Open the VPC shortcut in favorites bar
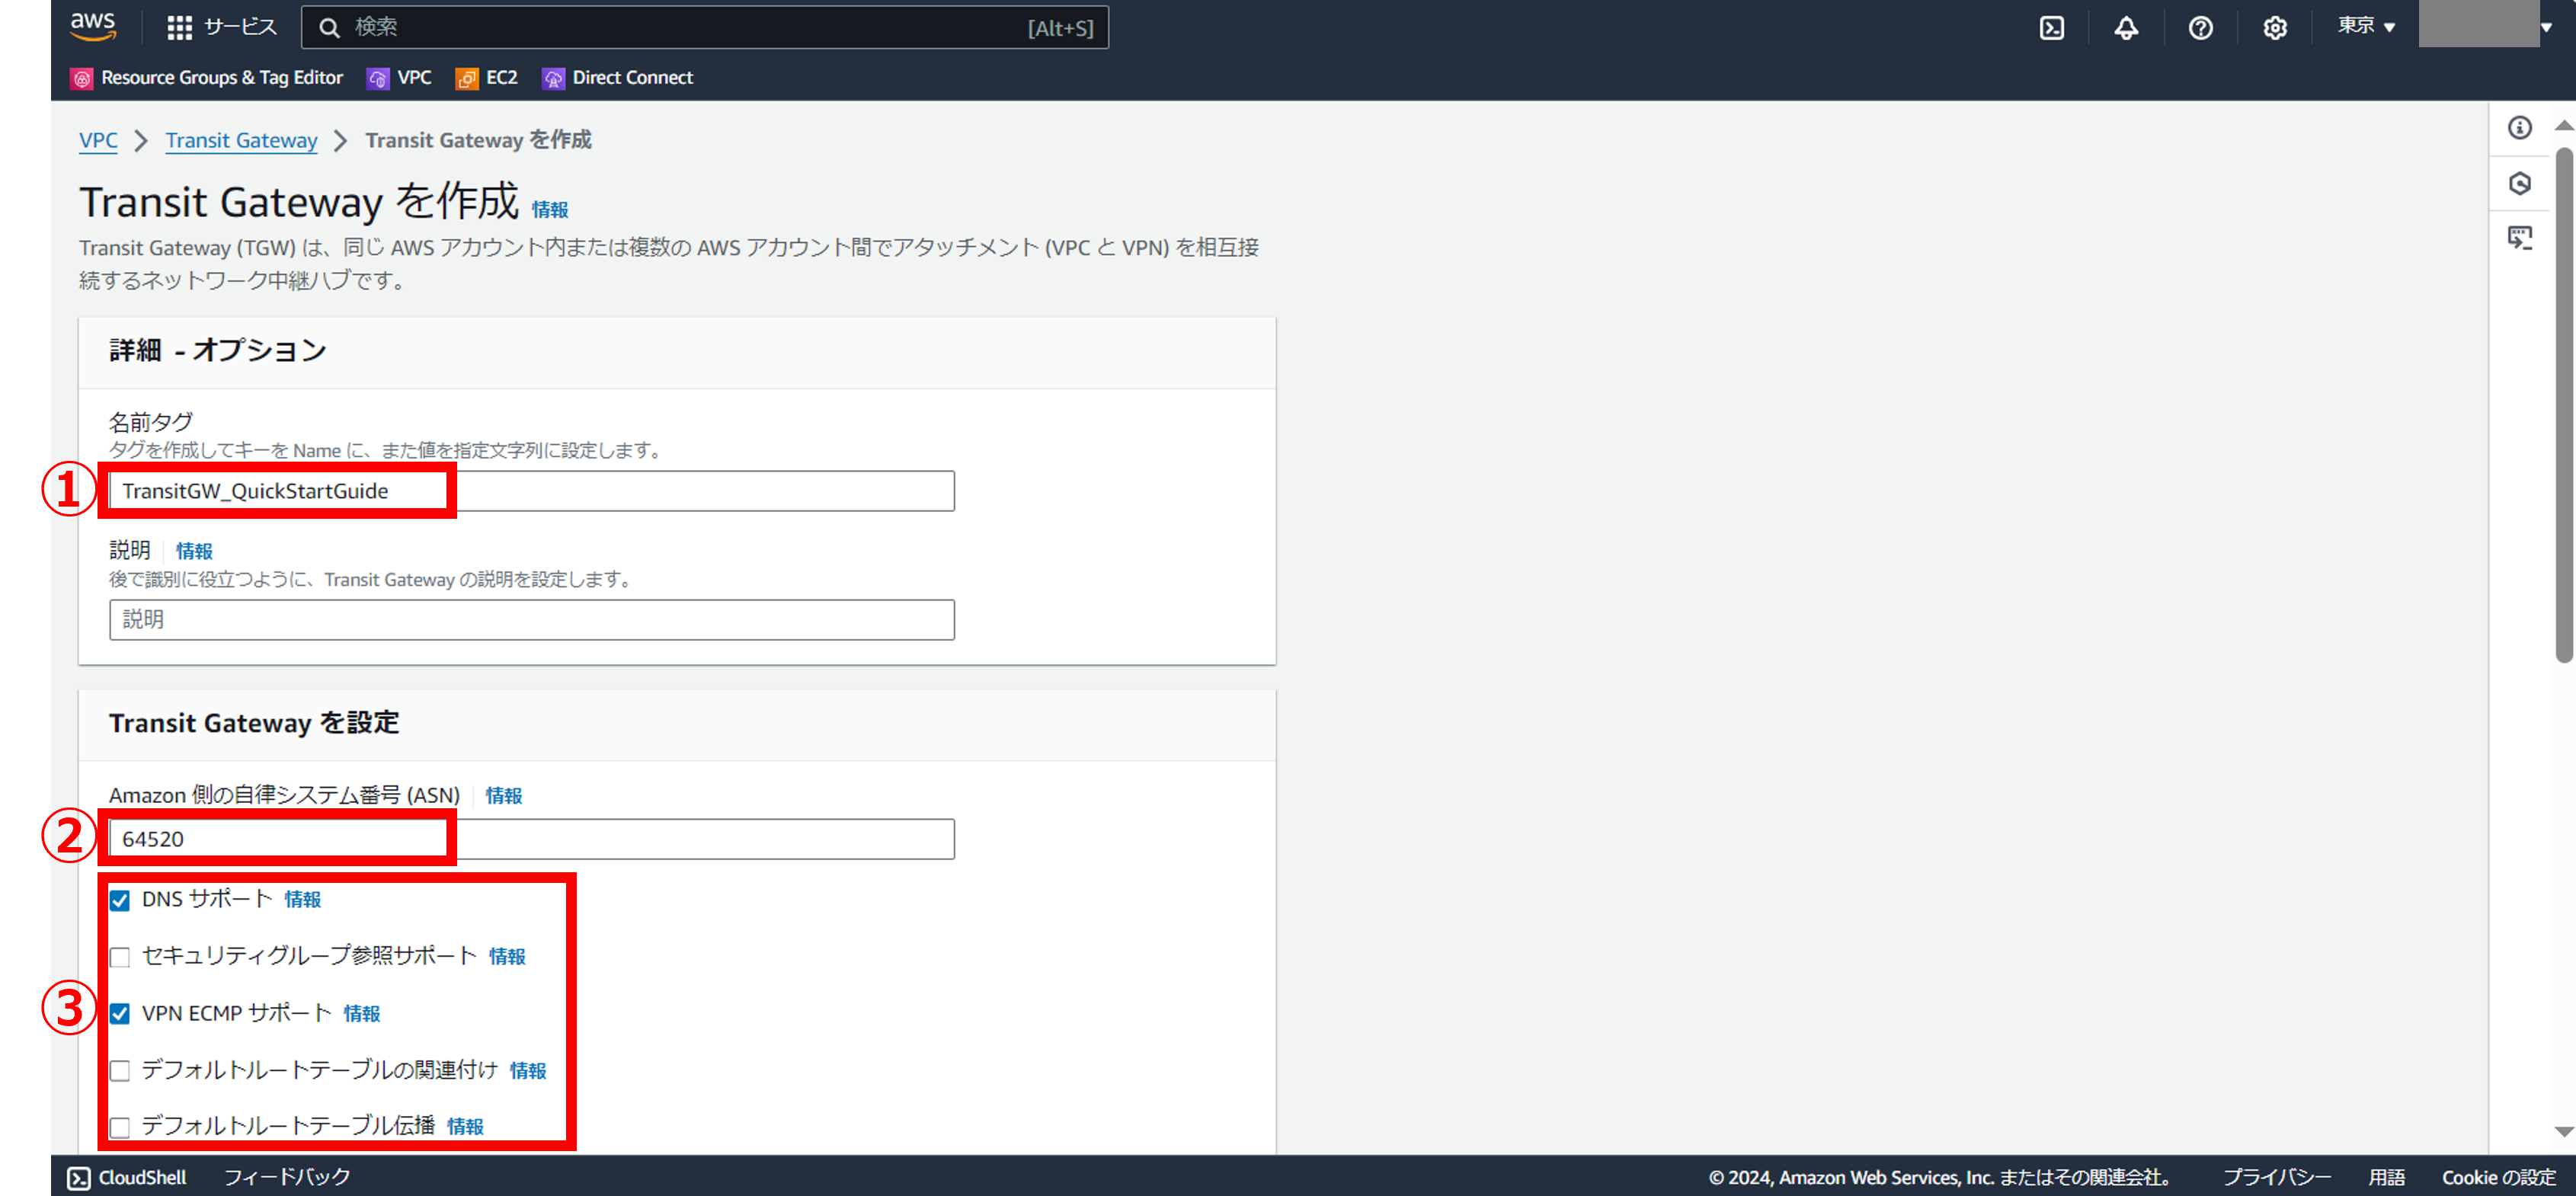The image size is (2576, 1196). click(x=414, y=78)
